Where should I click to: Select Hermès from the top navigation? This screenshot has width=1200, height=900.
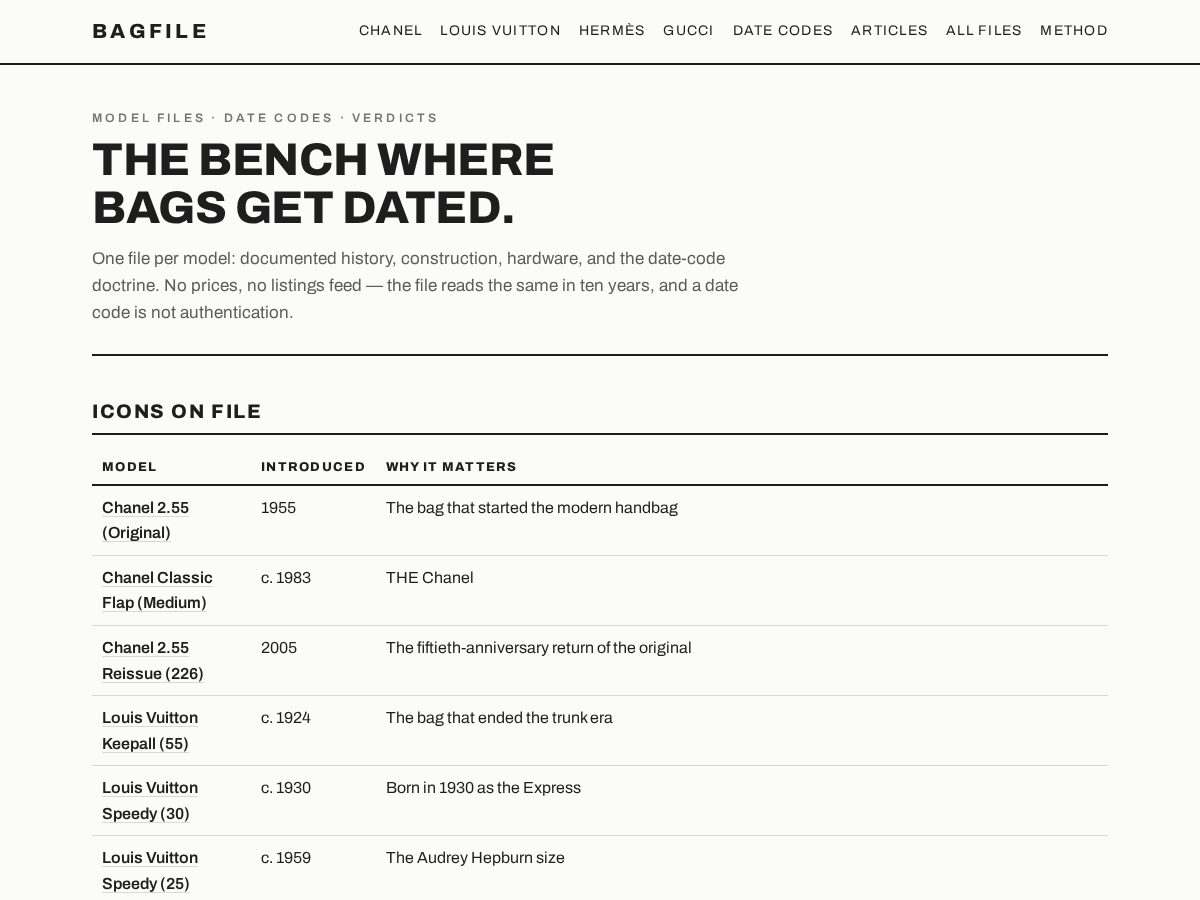click(612, 31)
